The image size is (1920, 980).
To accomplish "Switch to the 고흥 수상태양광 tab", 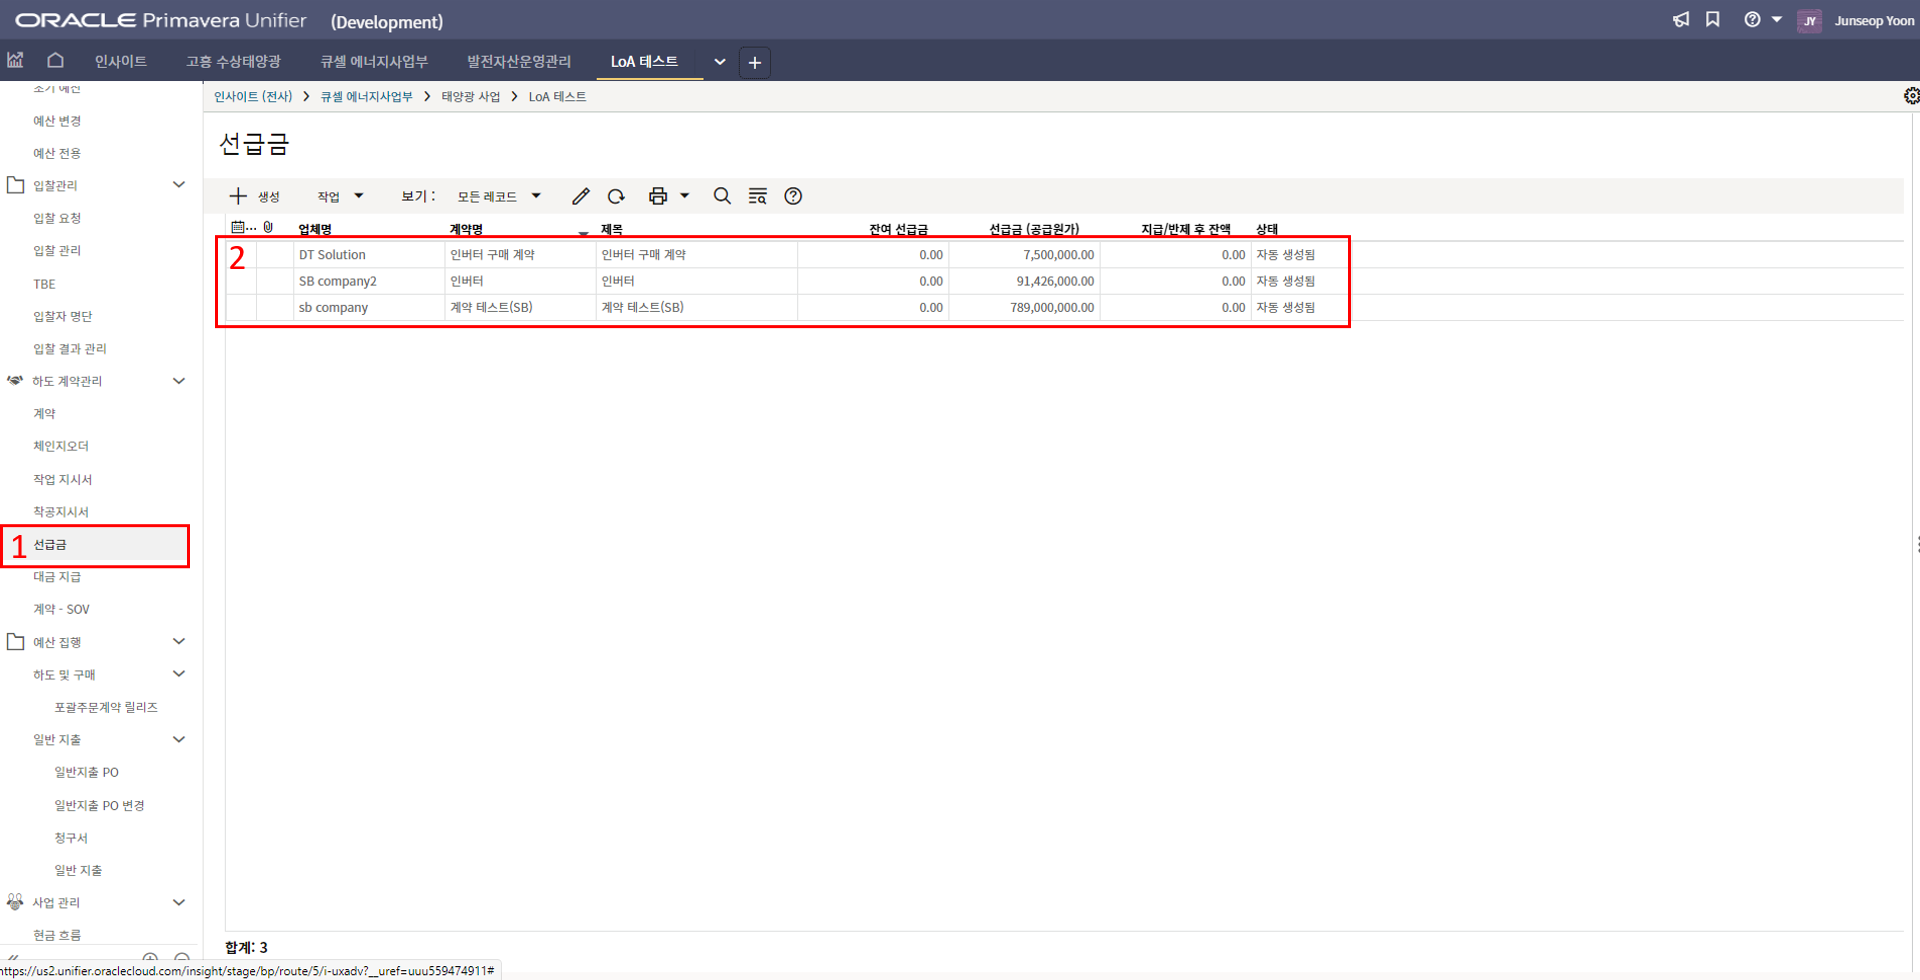I will 233,62.
